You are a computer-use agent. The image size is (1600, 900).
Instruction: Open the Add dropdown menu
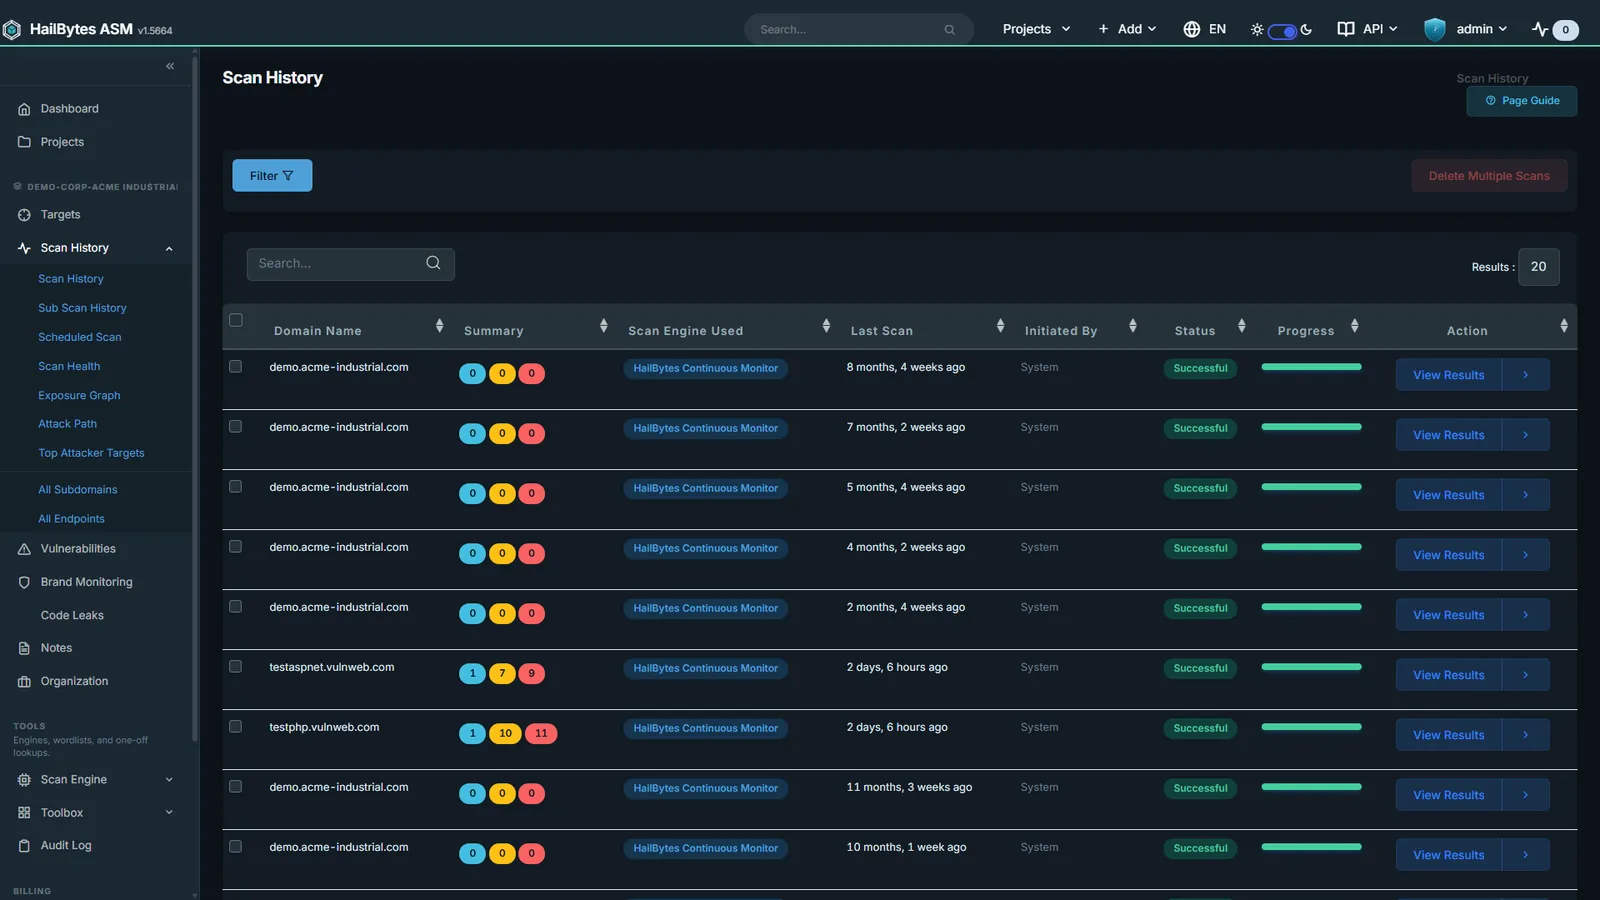point(1127,29)
